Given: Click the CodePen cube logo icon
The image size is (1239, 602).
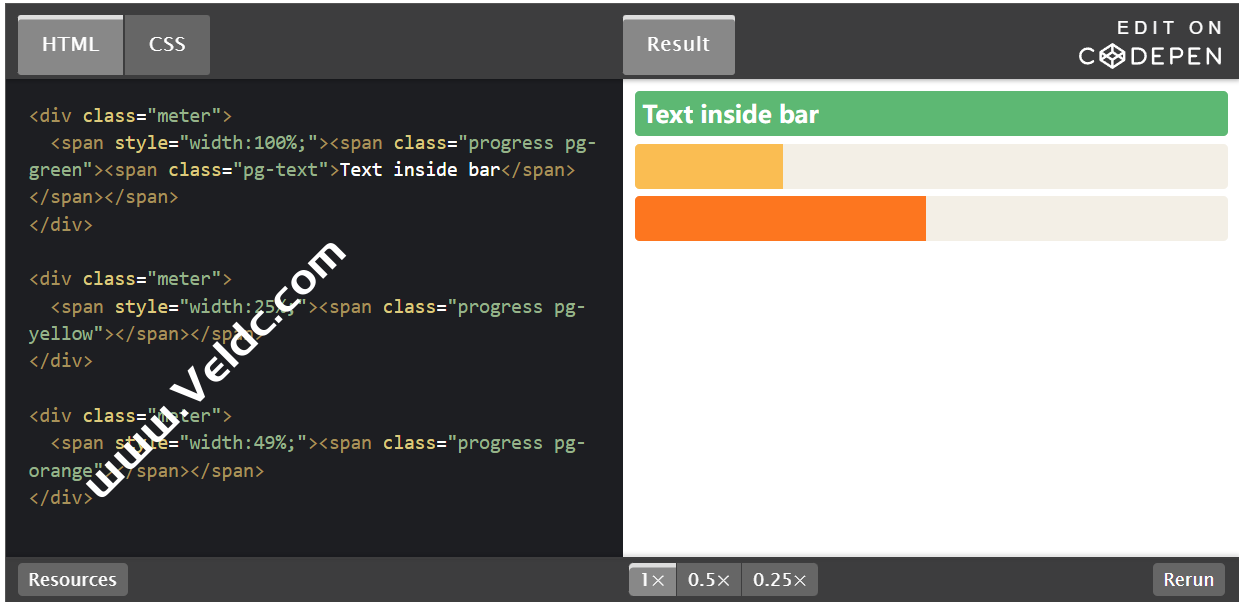Looking at the screenshot, I should coord(1112,57).
